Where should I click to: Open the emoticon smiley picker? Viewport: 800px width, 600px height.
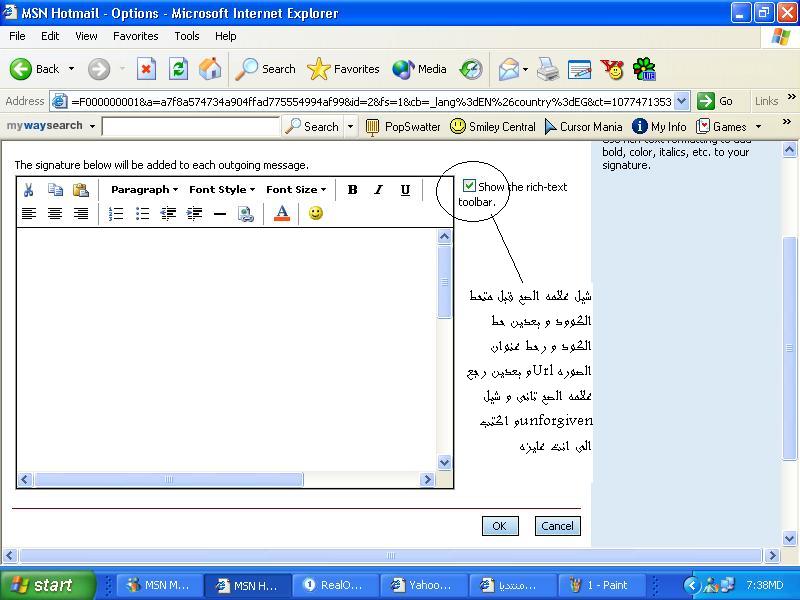[316, 213]
